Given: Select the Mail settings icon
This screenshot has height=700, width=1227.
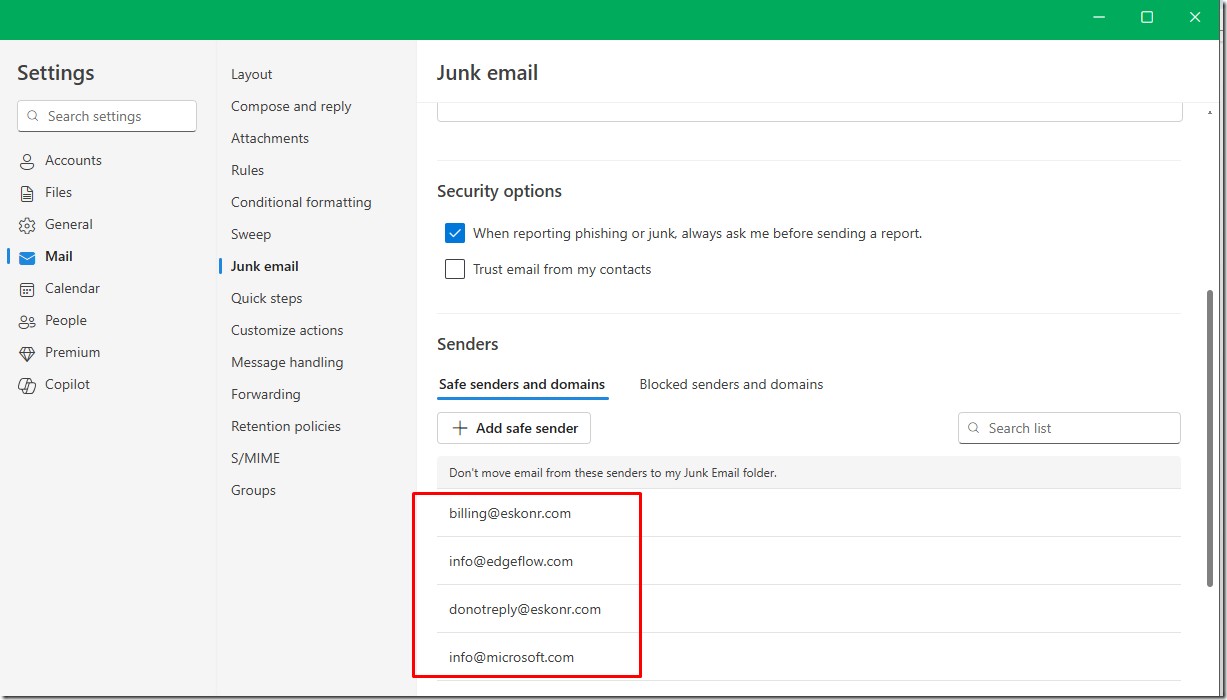Looking at the screenshot, I should click(x=26, y=256).
